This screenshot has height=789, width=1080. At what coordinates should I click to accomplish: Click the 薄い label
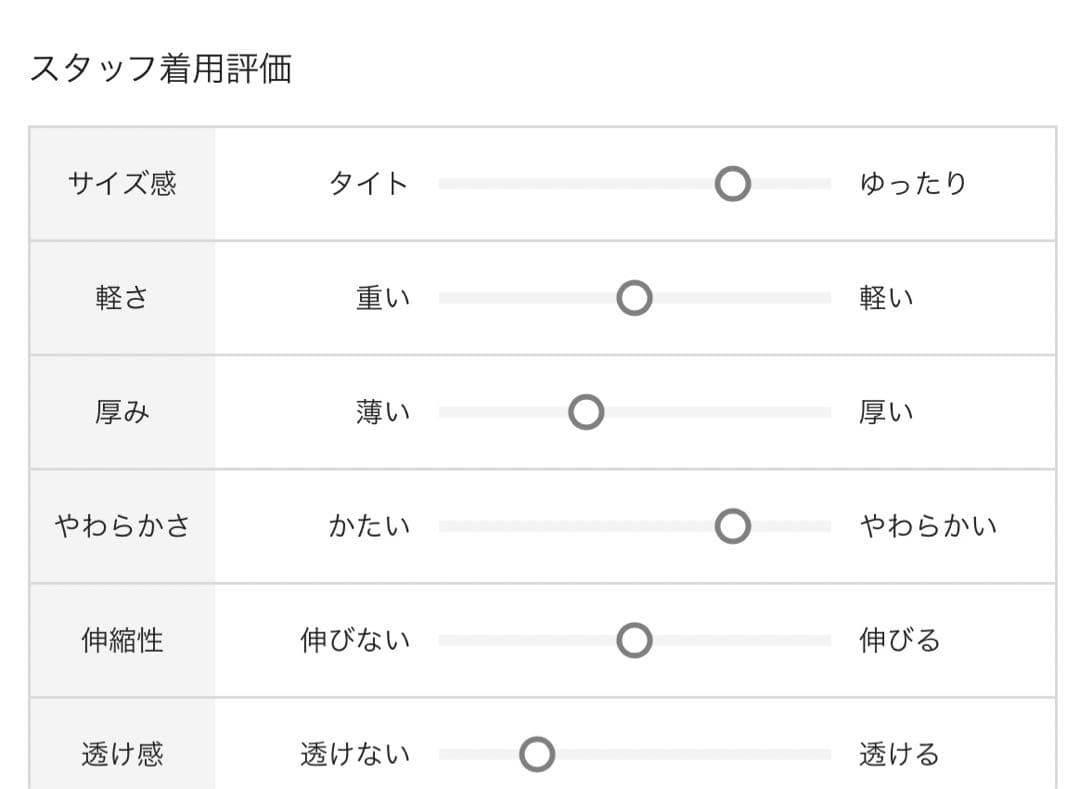tap(380, 411)
